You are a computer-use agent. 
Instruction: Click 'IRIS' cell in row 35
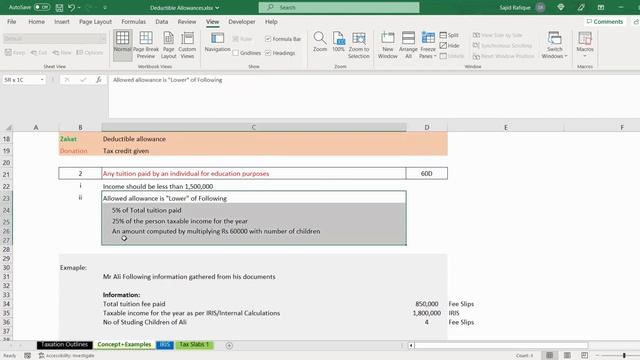pyautogui.click(x=454, y=313)
